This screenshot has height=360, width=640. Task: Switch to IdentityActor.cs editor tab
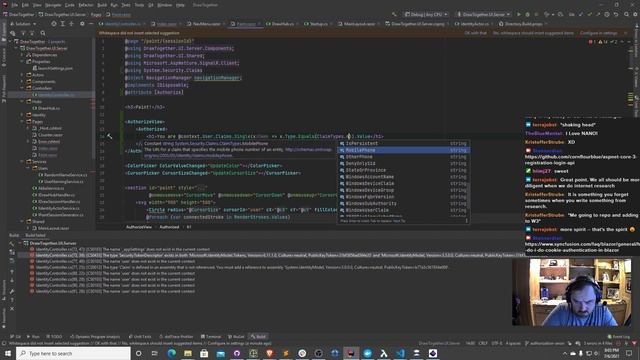(474, 24)
